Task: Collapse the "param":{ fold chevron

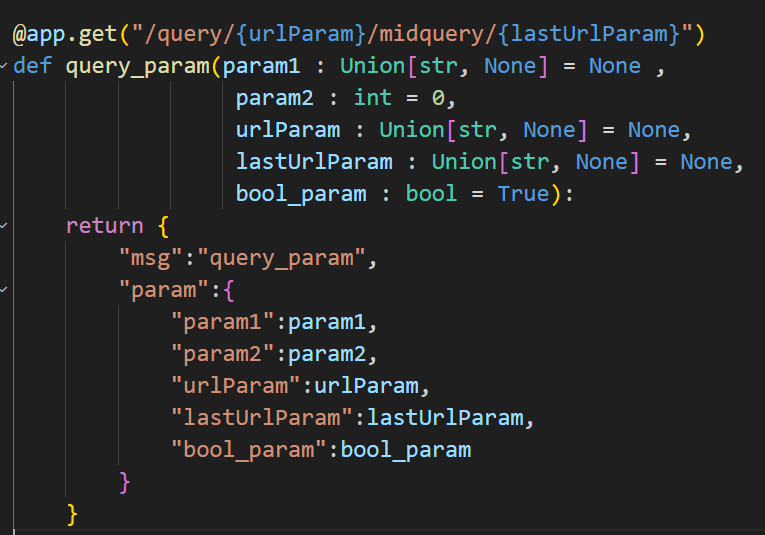Action: pos(3,290)
